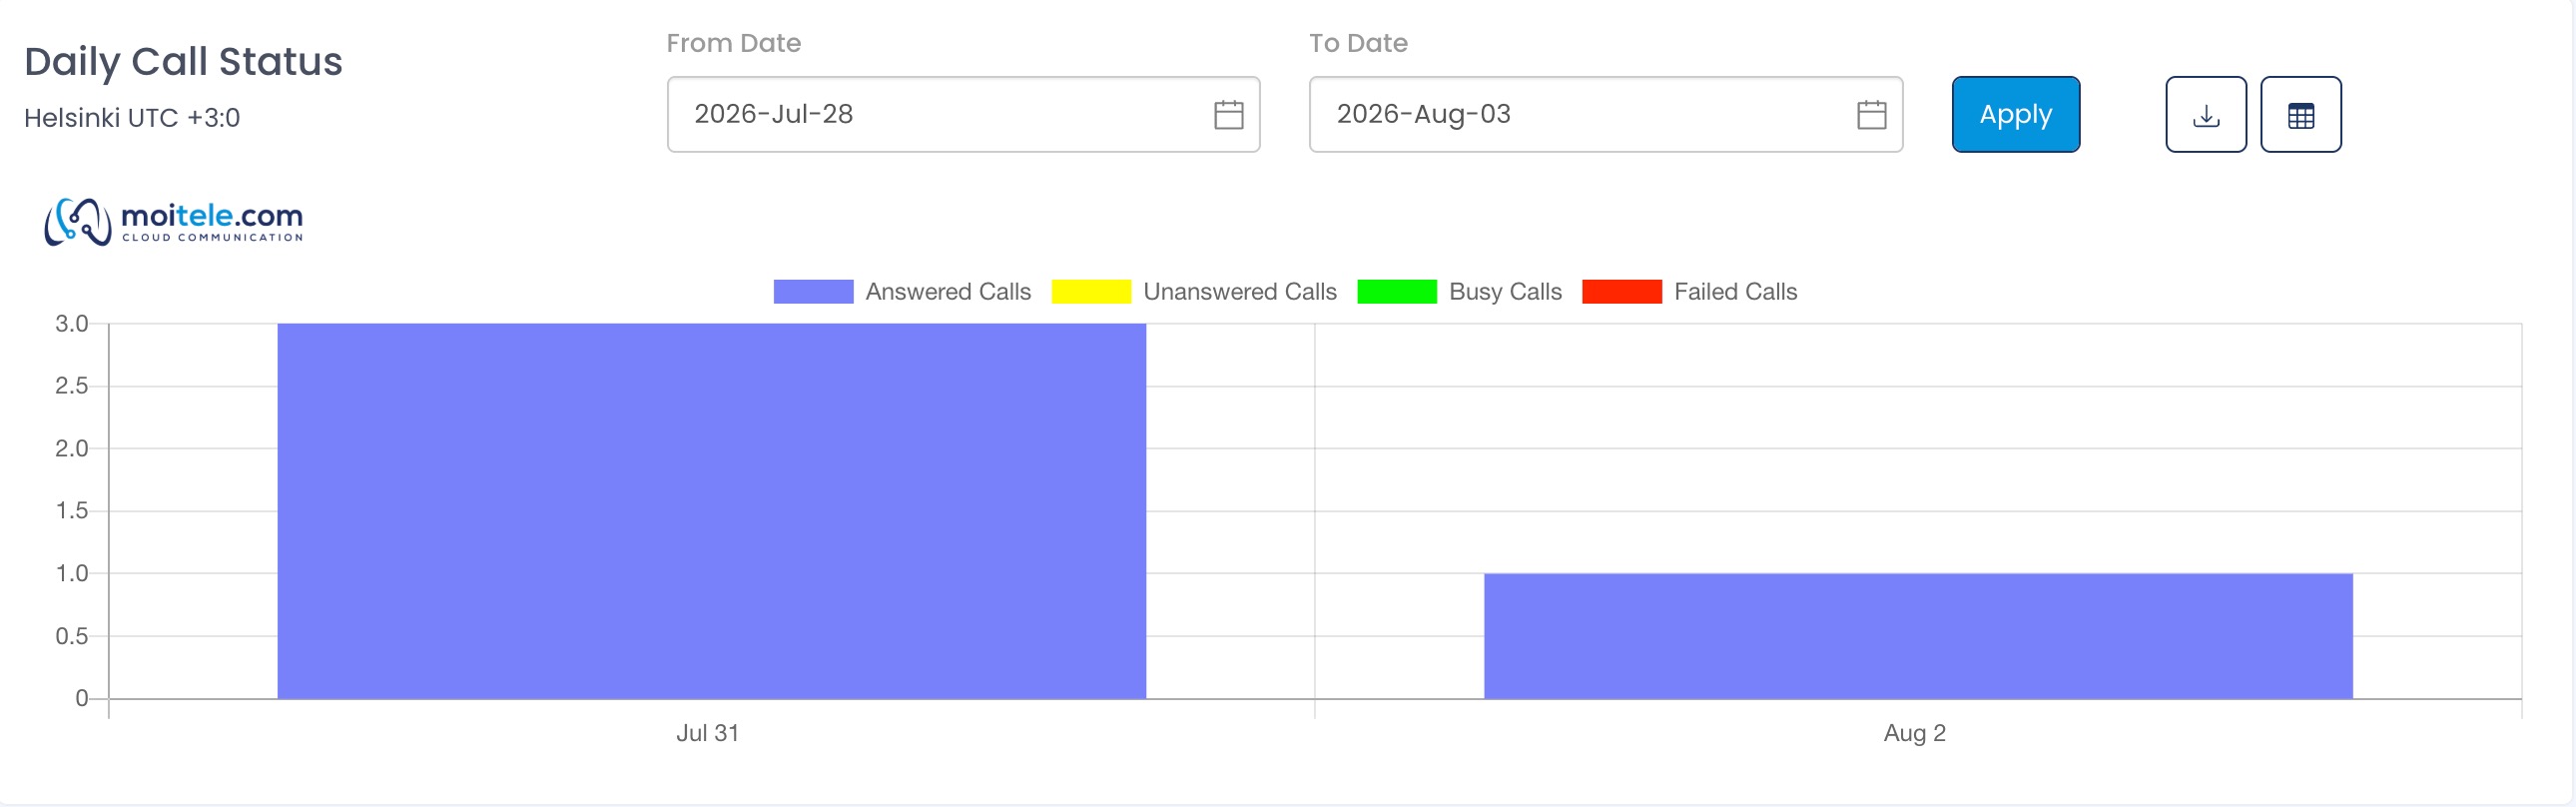This screenshot has height=807, width=2576.
Task: Click the To Date field showing 2026-Aug-03
Action: 1605,114
